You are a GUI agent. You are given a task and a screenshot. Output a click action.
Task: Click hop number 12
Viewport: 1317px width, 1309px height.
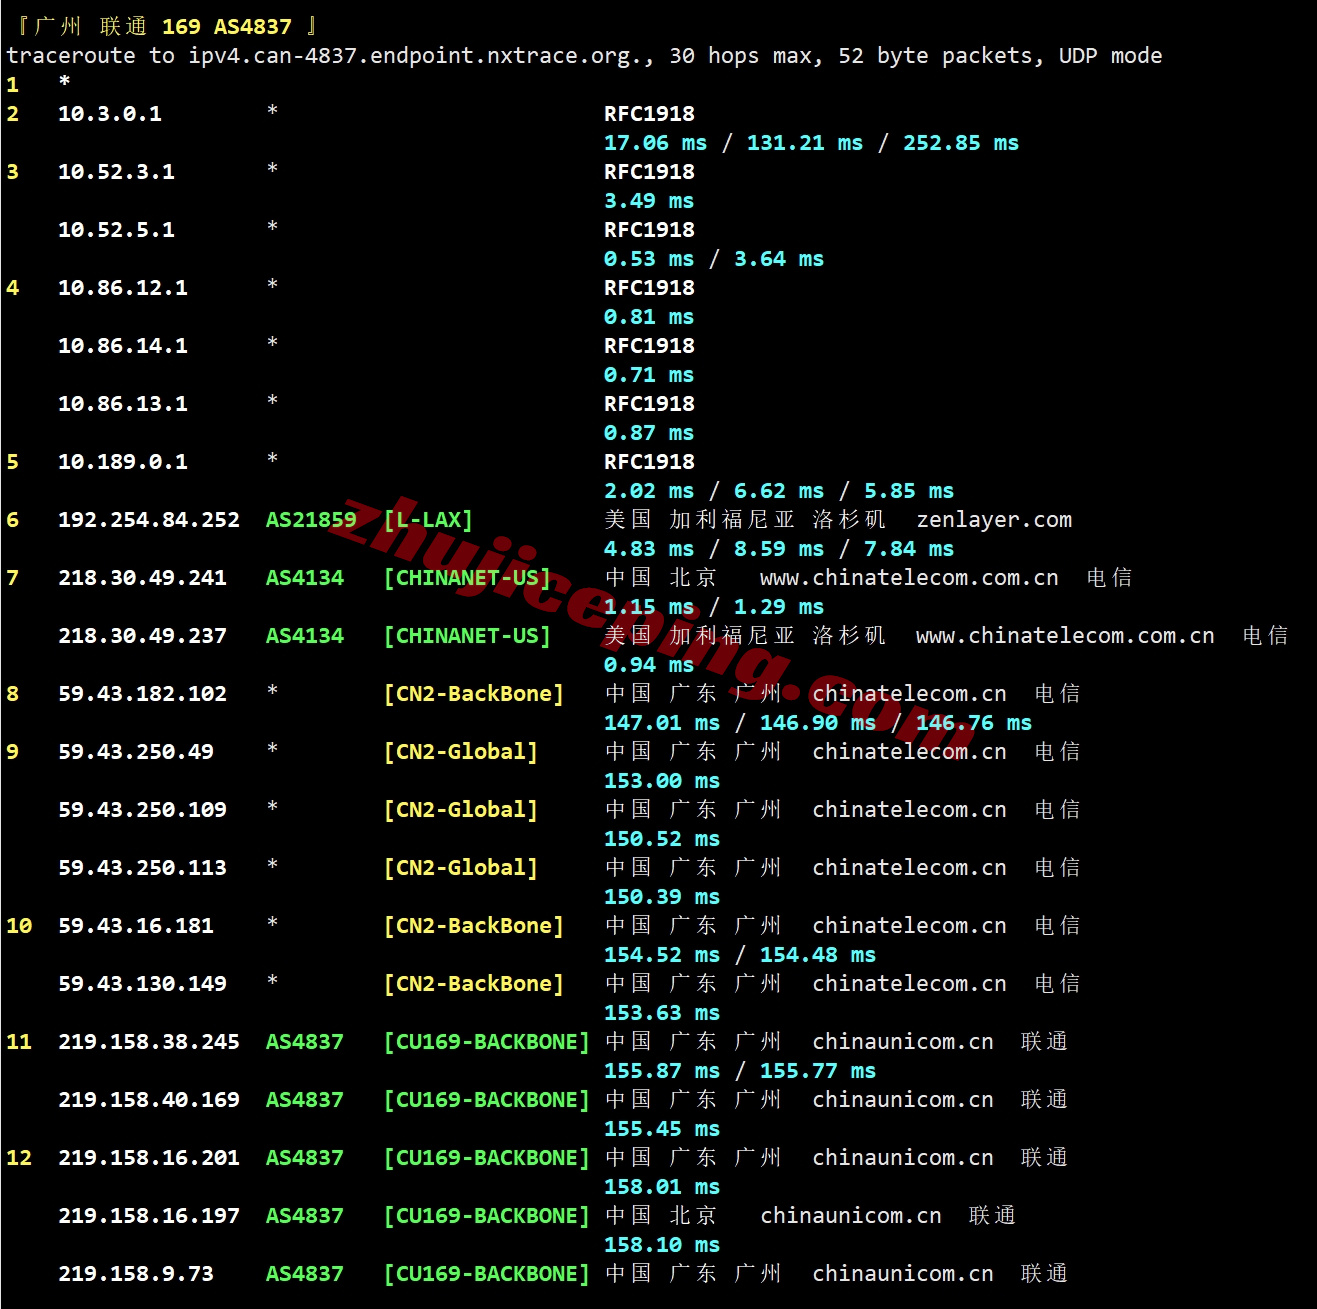19,1158
